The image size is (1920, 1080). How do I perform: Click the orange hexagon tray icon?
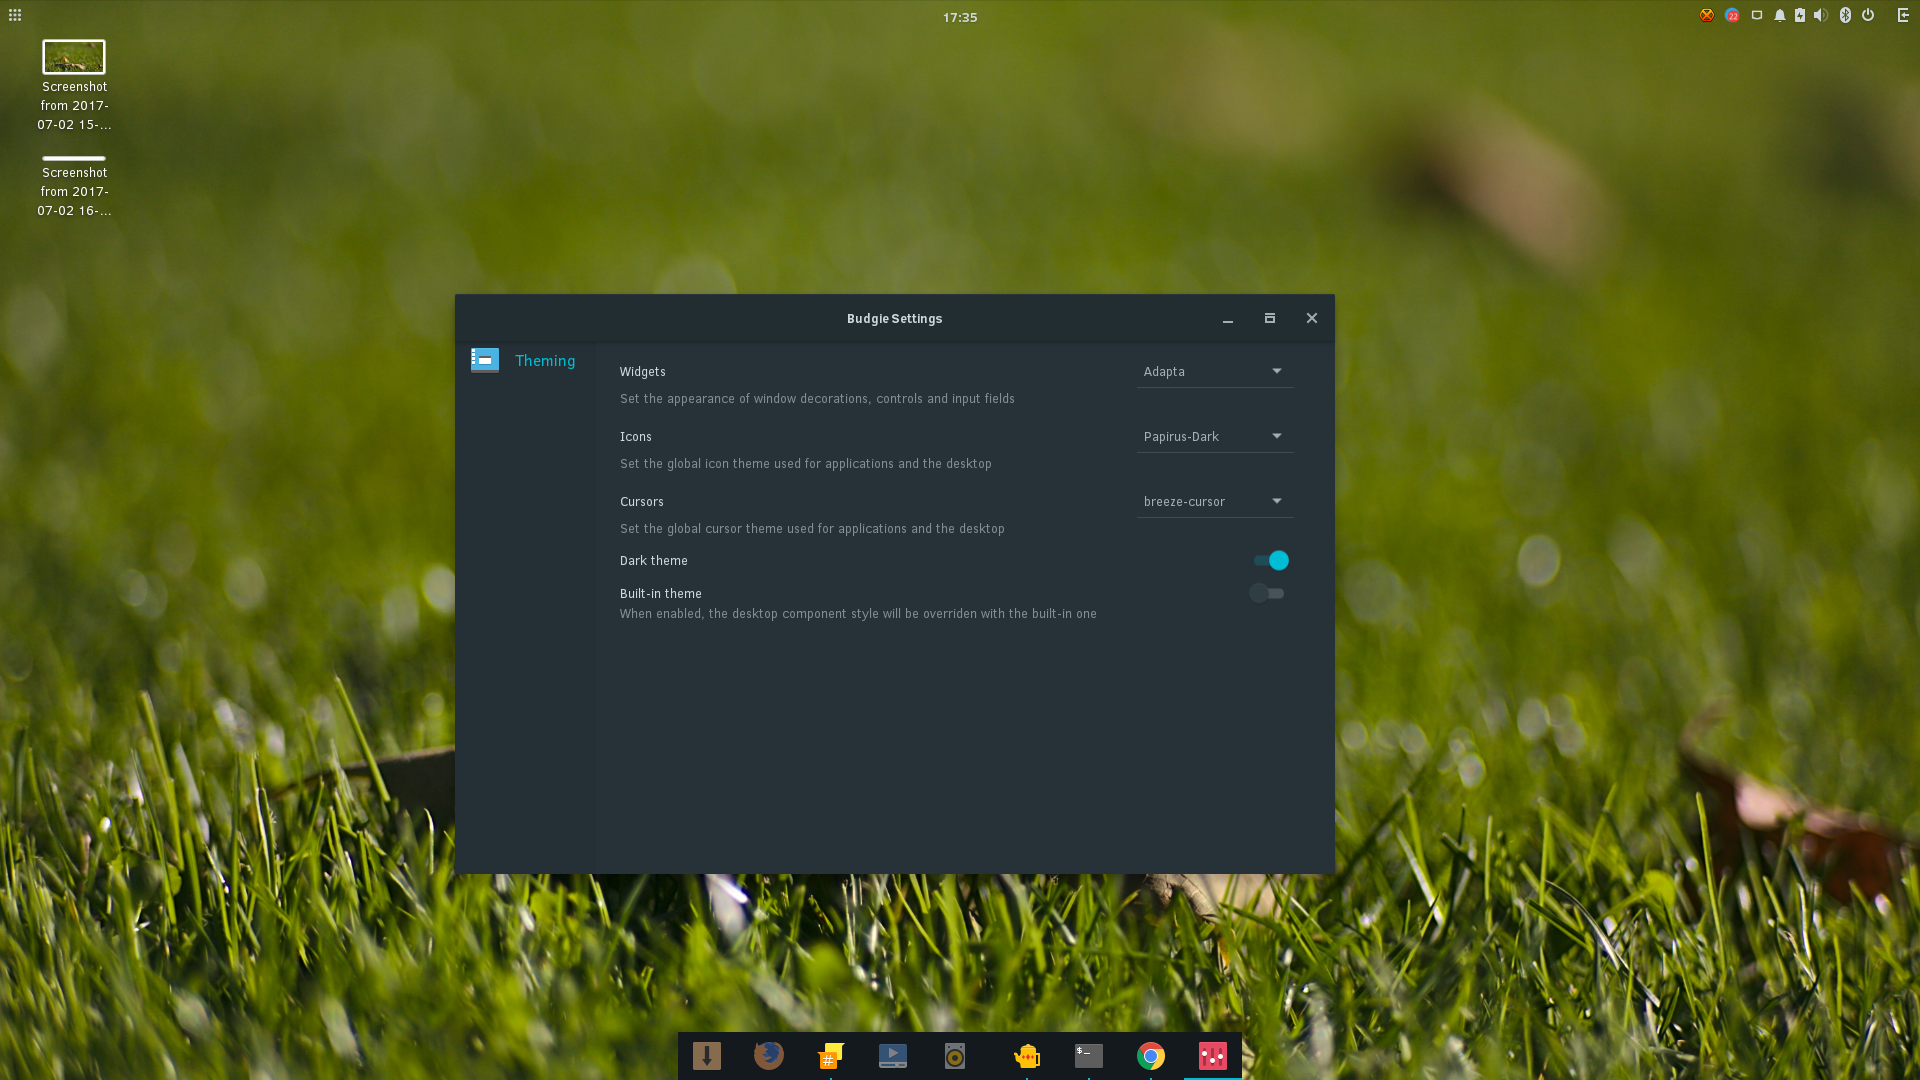[1707, 15]
